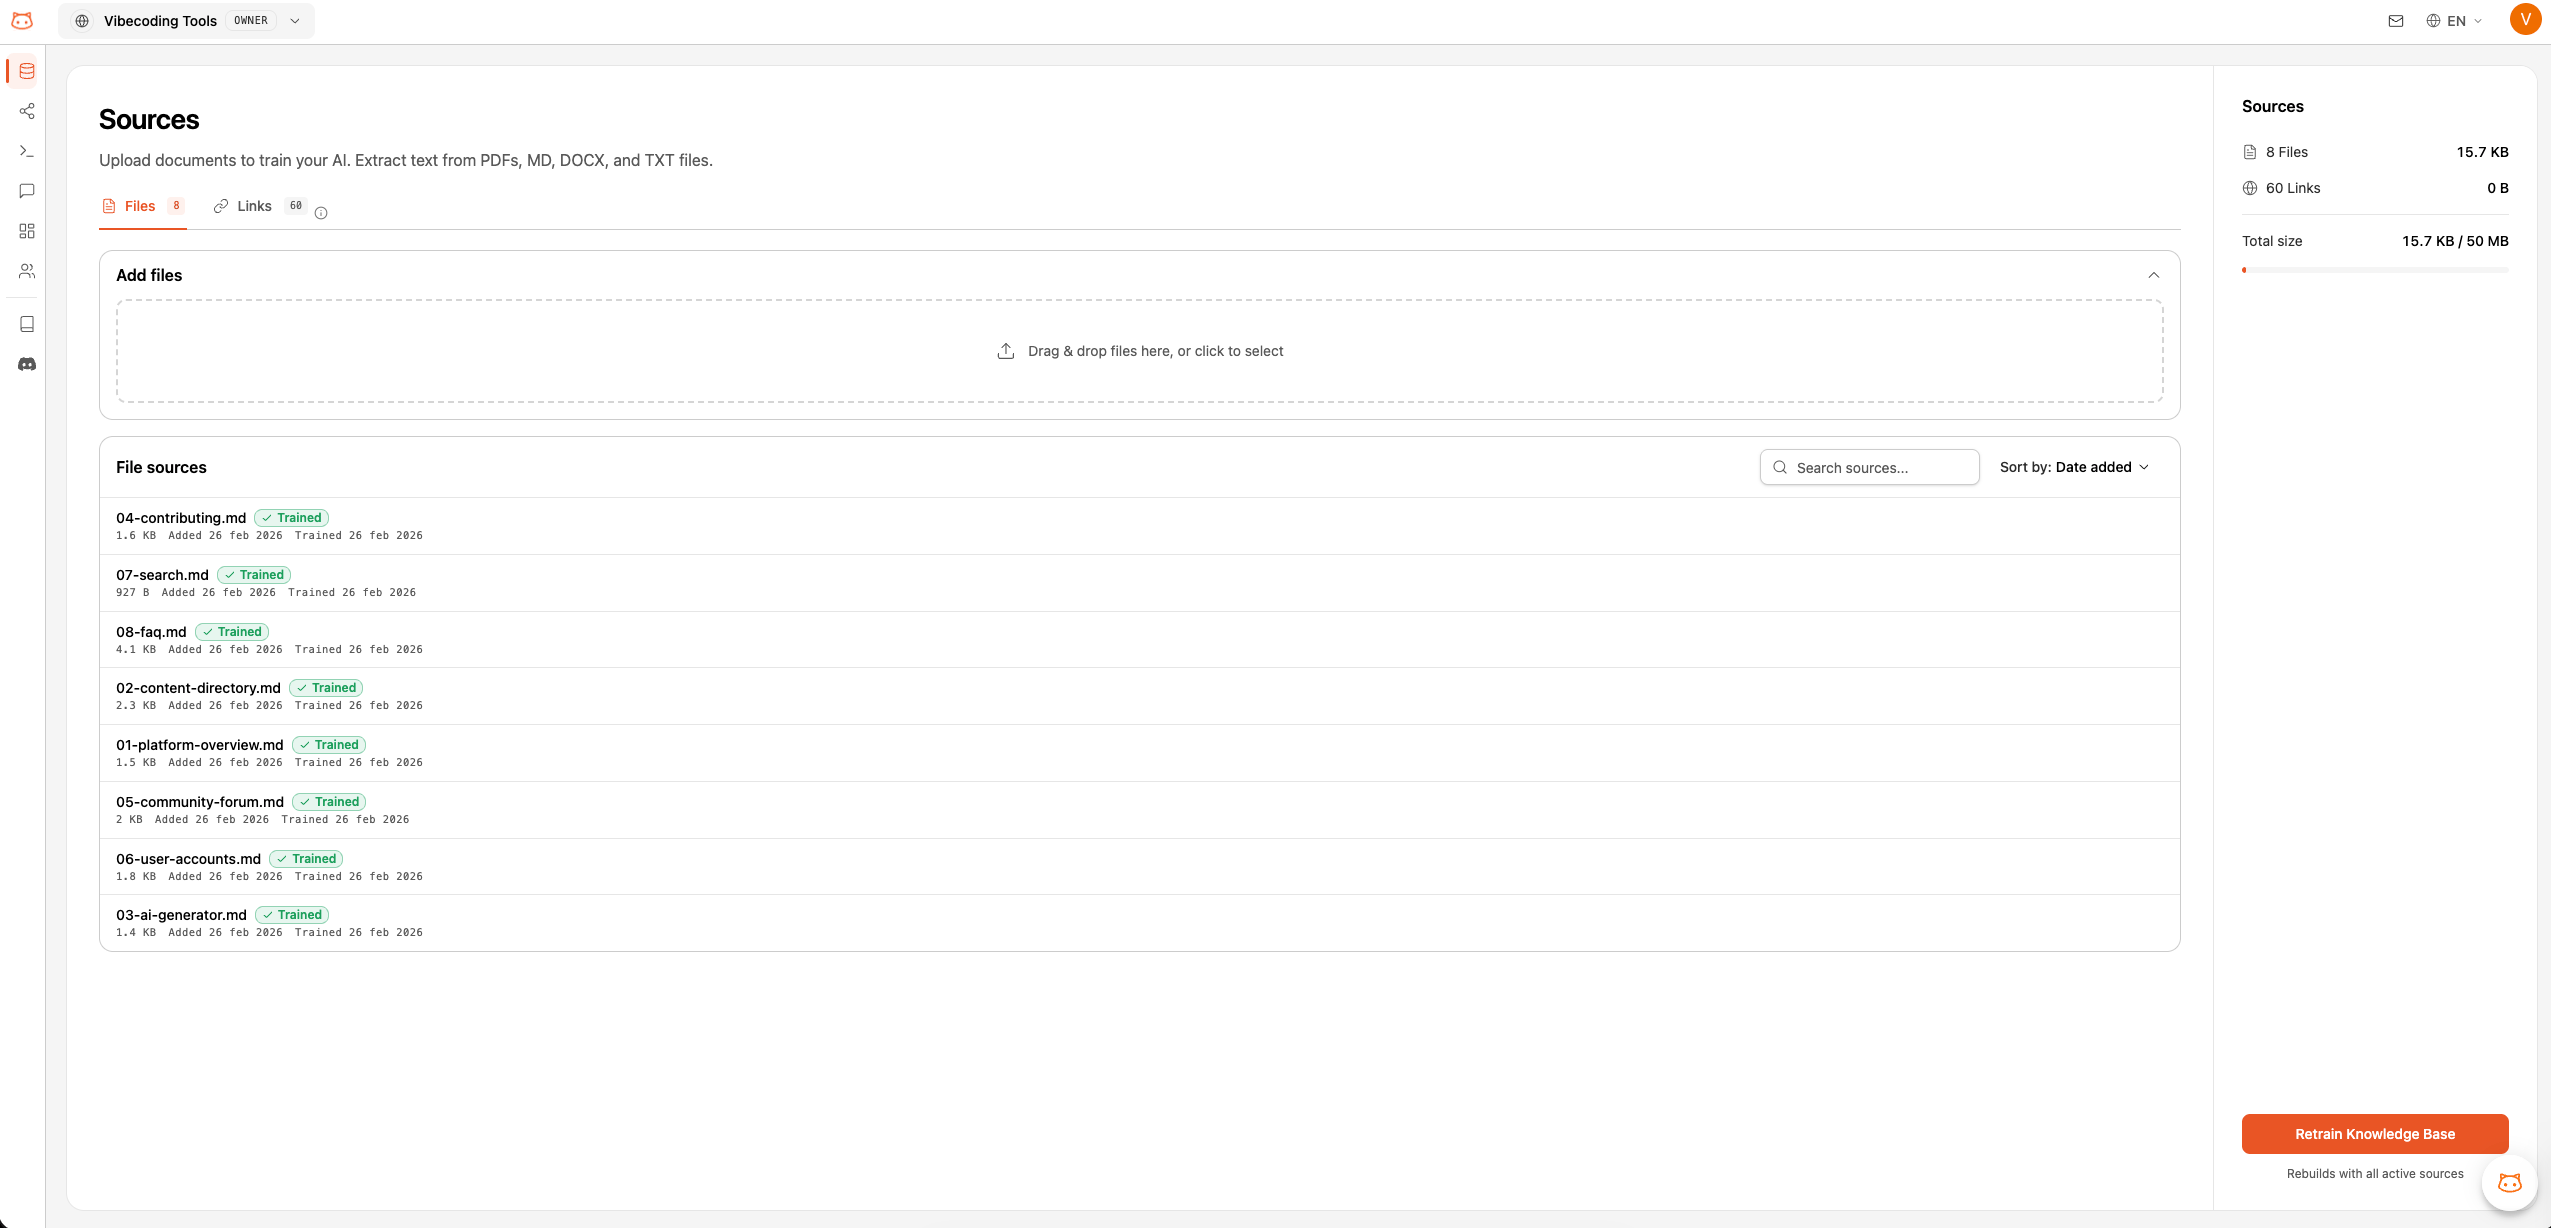
Task: Open the orange cat logo home icon
Action: (22, 20)
